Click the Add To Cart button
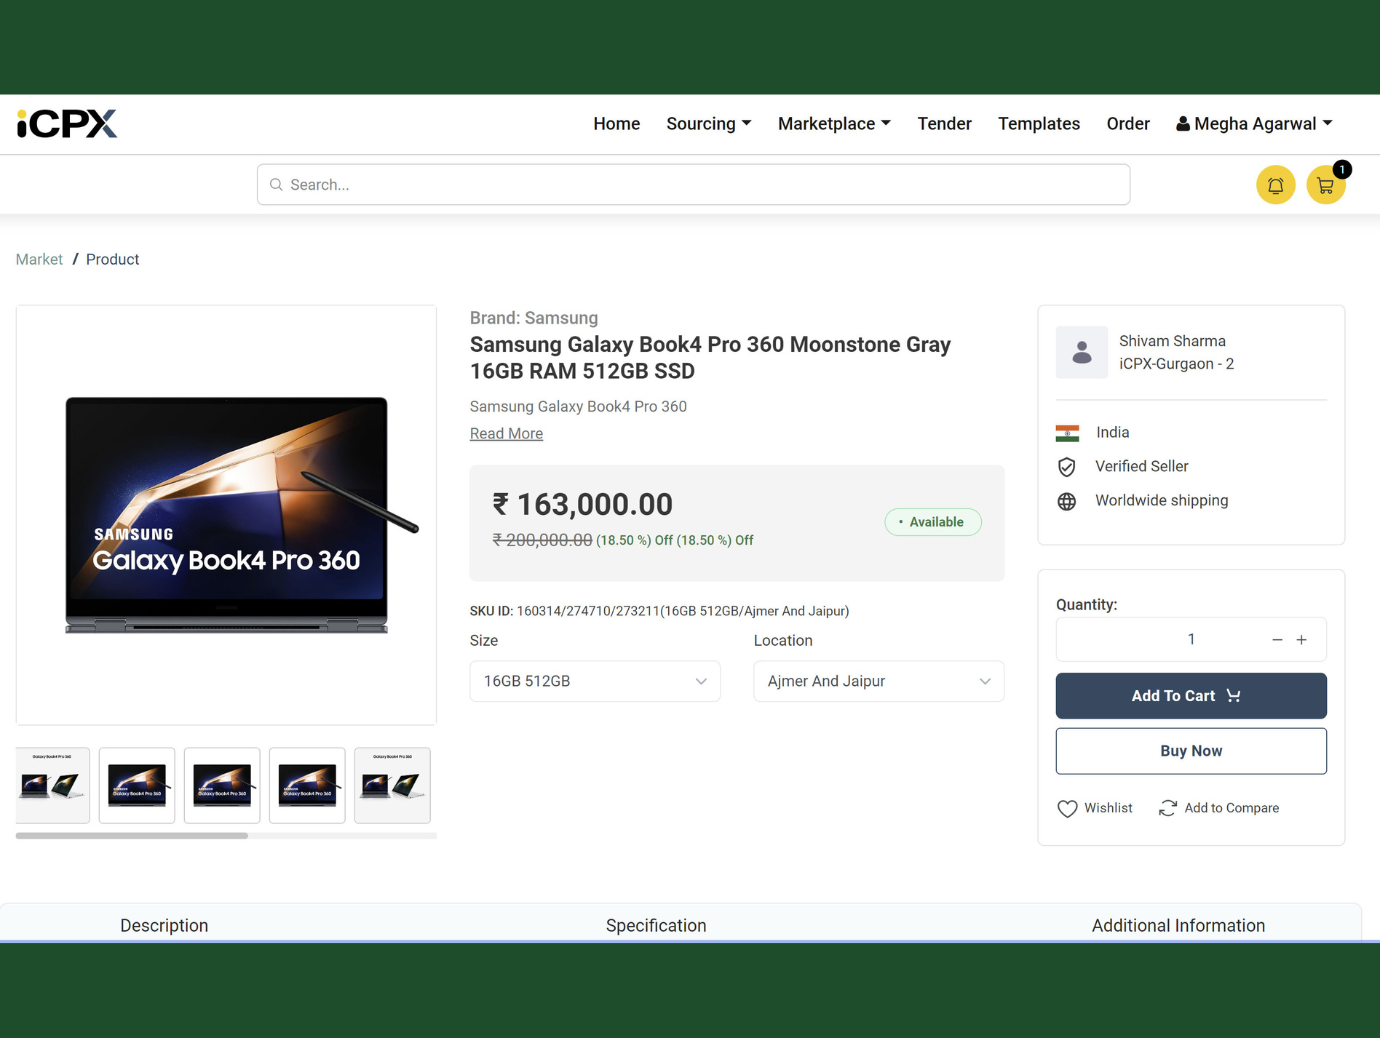The height and width of the screenshot is (1038, 1380). (1191, 696)
